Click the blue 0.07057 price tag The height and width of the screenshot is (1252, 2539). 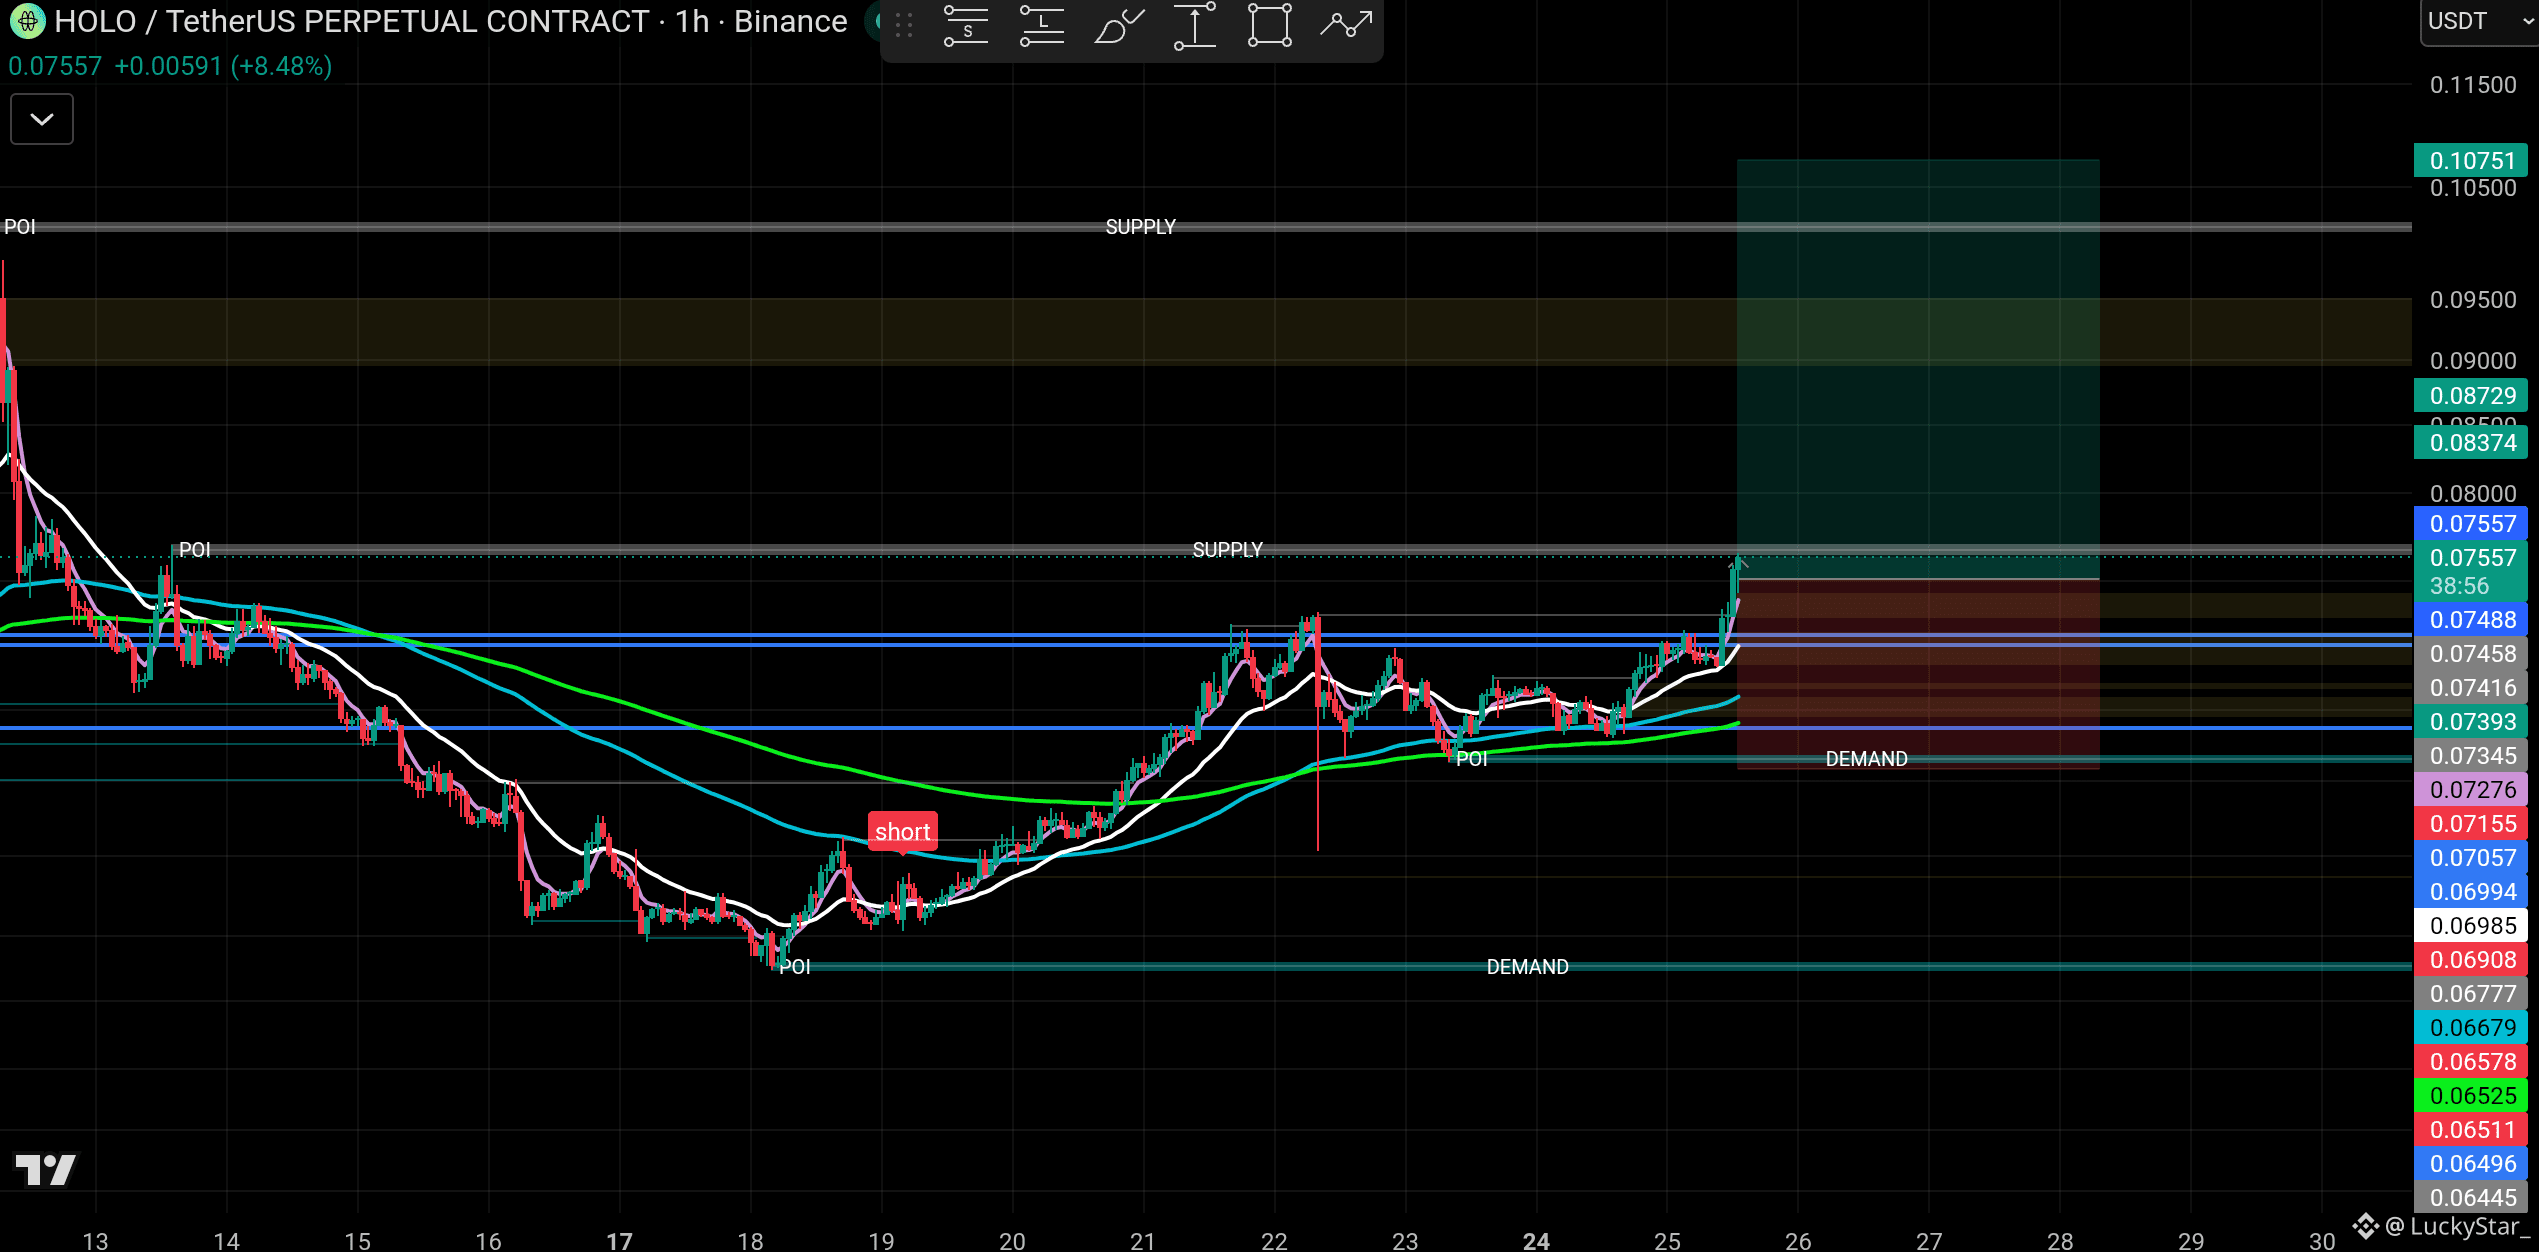point(2471,858)
